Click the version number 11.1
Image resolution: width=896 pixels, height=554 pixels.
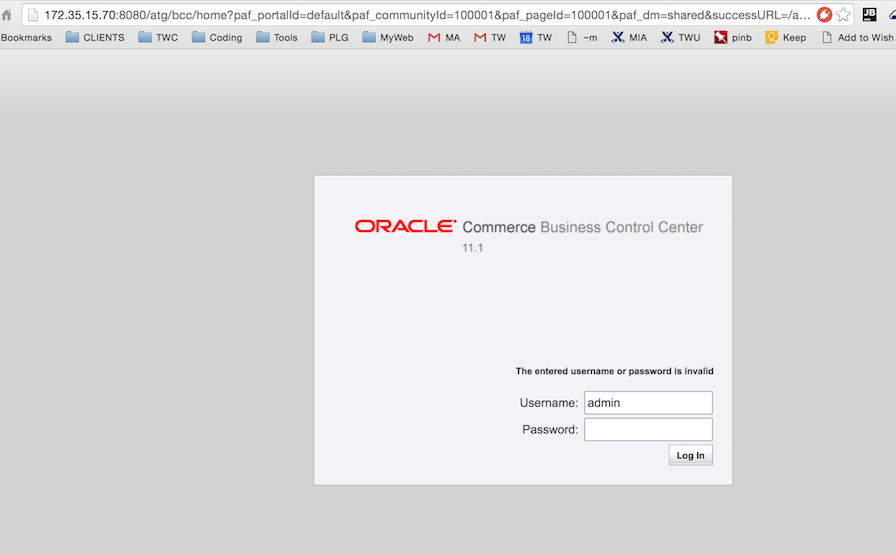[x=473, y=248]
